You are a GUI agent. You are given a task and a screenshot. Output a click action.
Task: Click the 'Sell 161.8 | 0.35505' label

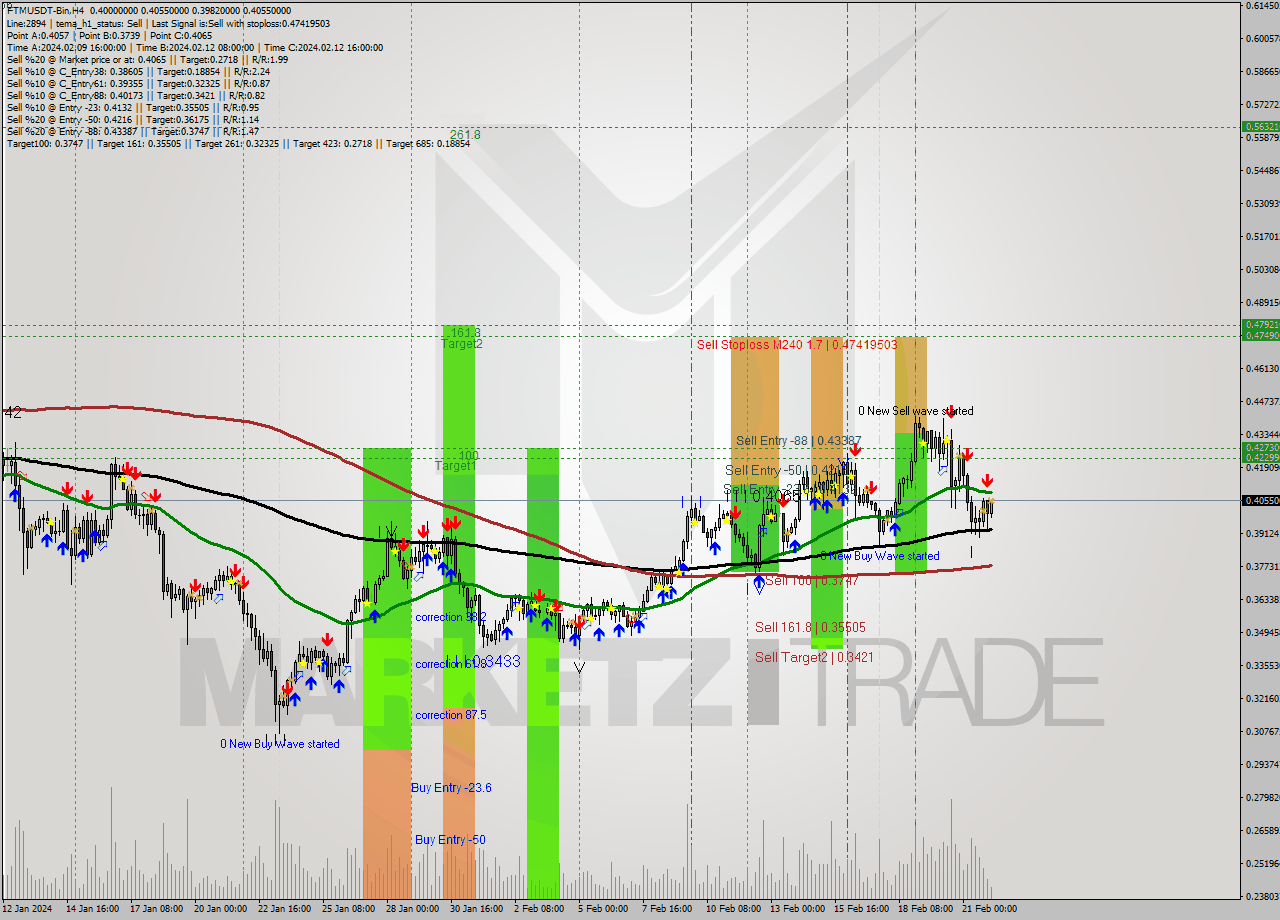(x=810, y=627)
